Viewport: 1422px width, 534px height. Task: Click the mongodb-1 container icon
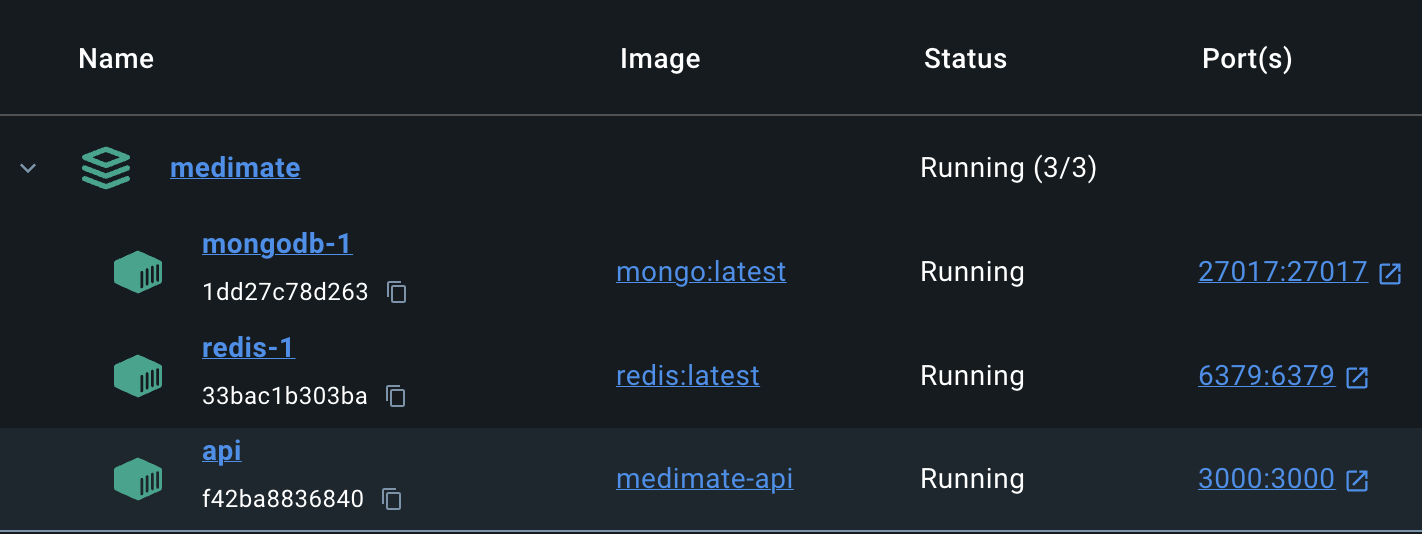(138, 272)
